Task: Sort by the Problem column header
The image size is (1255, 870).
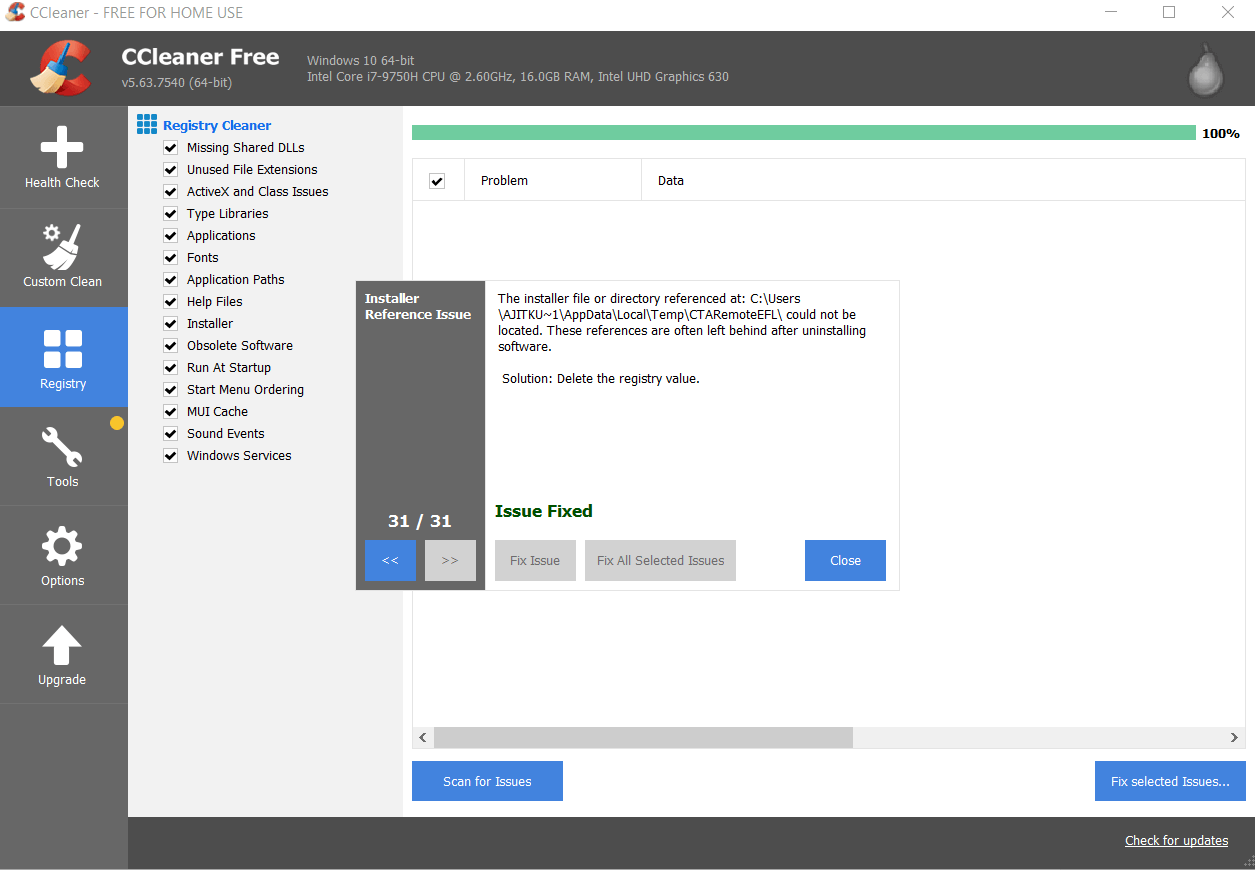Action: (x=553, y=181)
